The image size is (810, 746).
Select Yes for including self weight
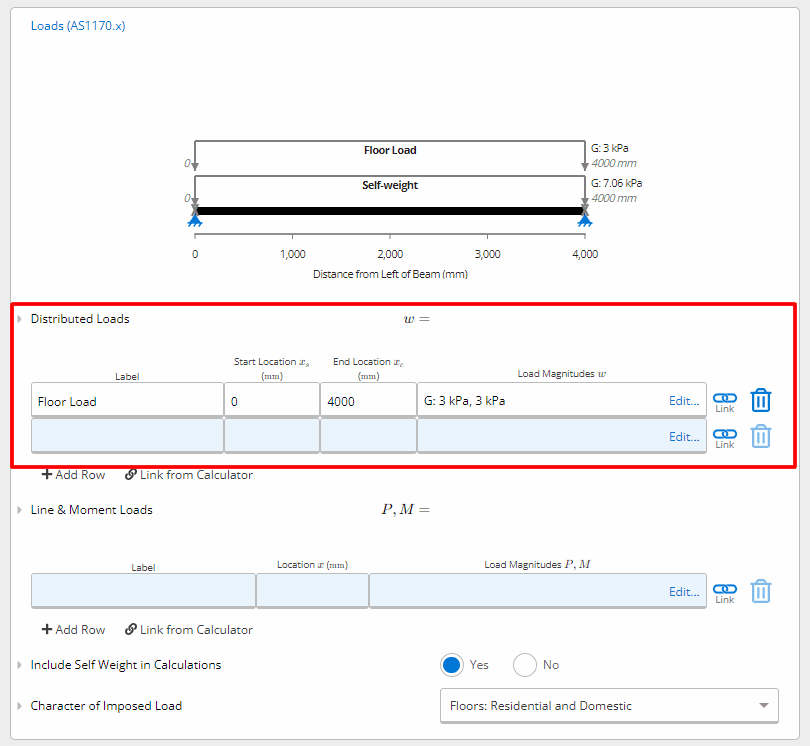pyautogui.click(x=451, y=665)
